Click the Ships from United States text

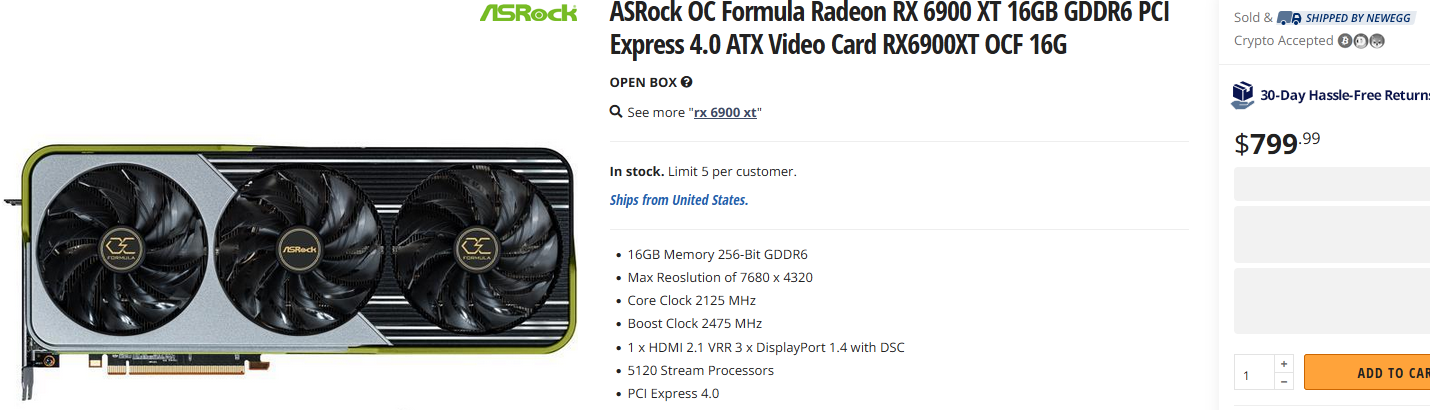[x=679, y=200]
